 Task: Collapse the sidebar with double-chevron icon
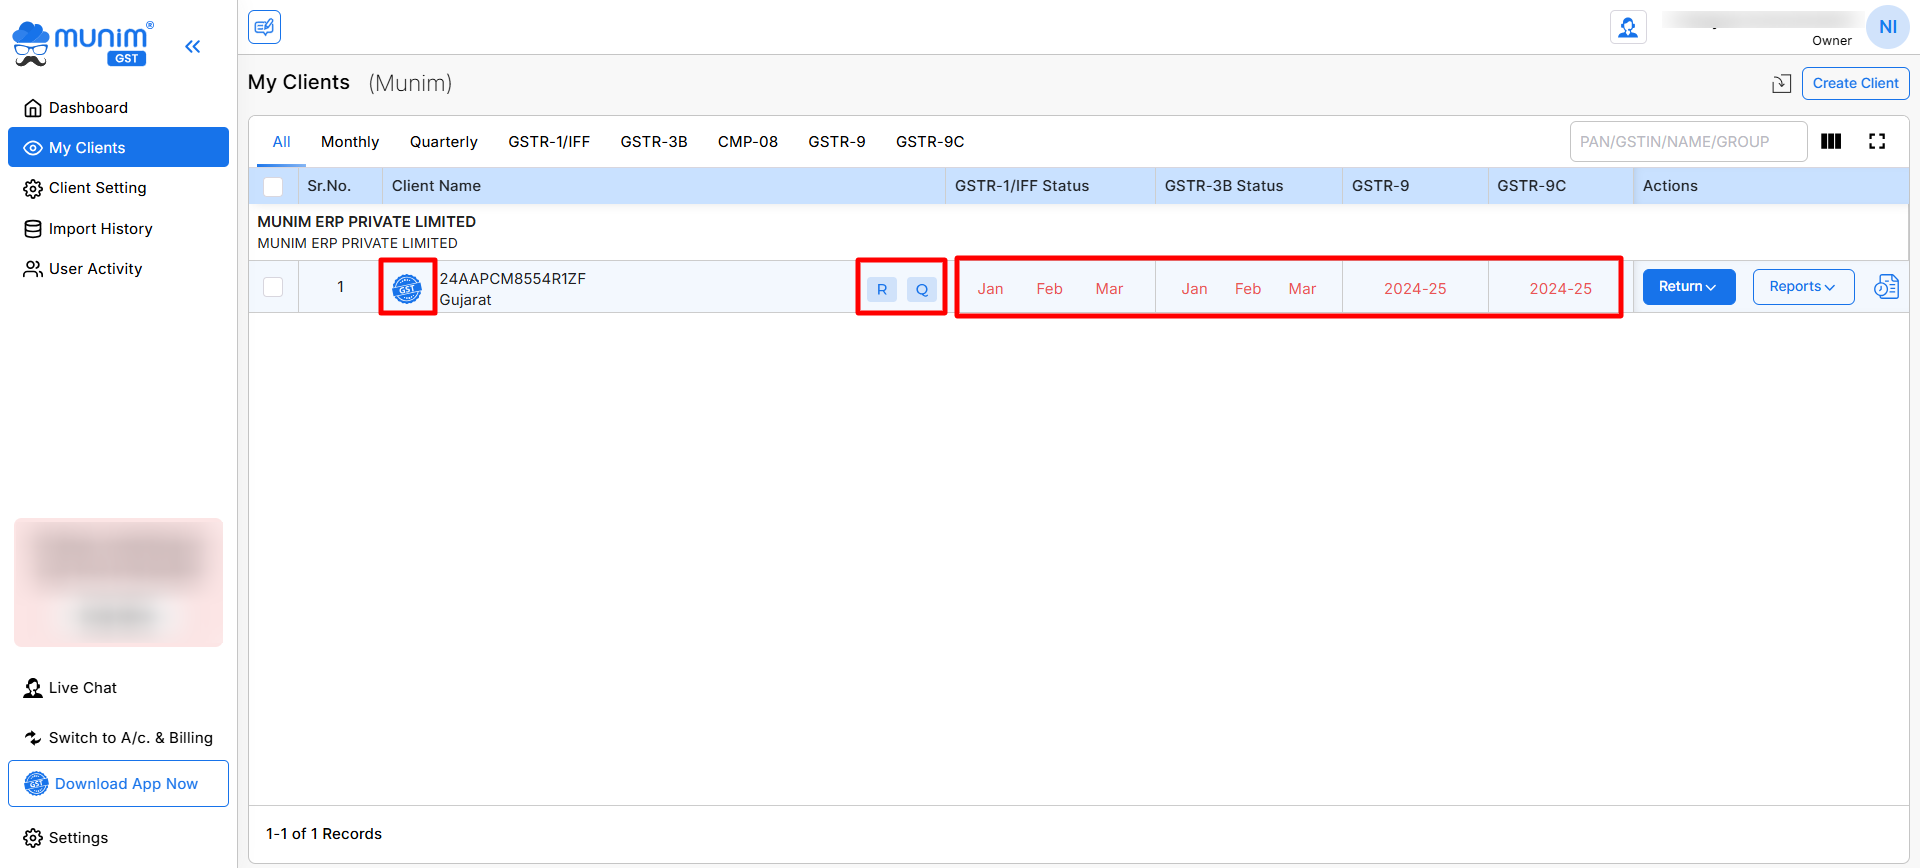point(193,46)
